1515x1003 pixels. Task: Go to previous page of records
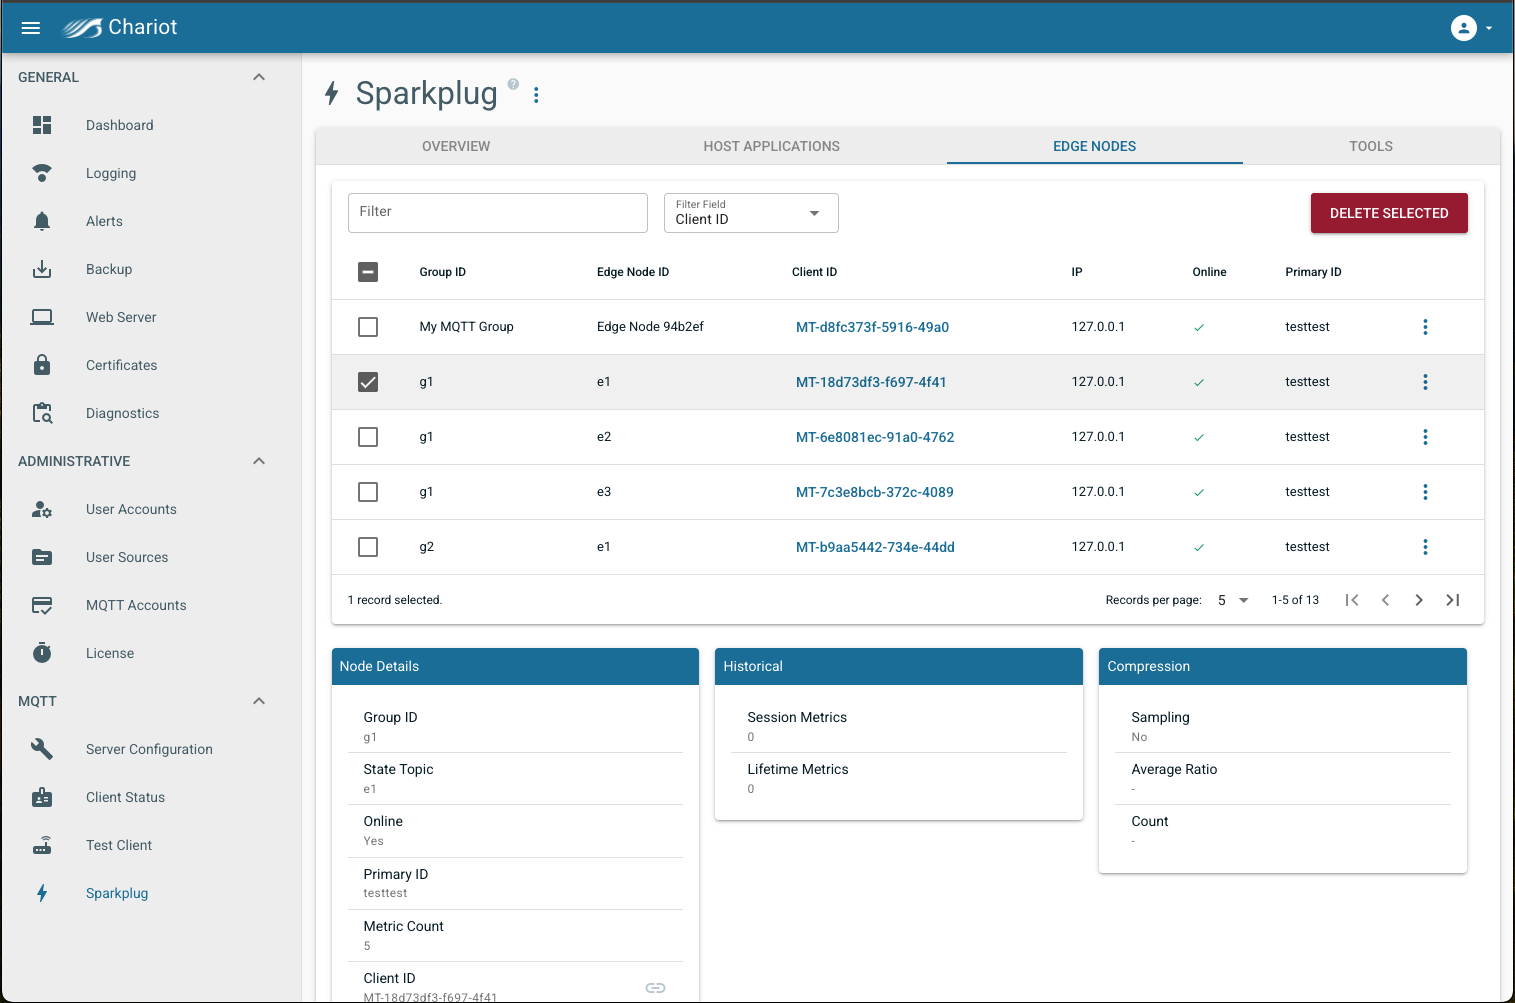pos(1385,600)
